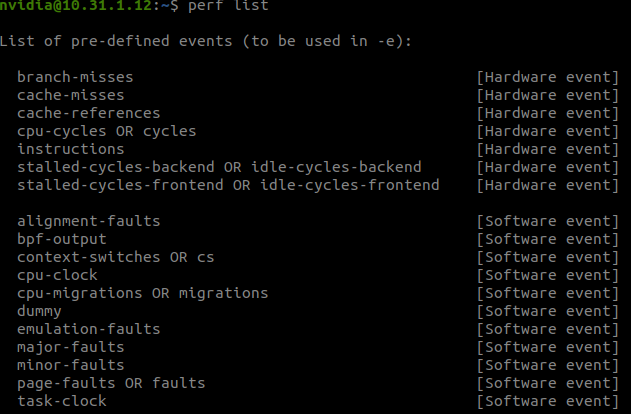Click the [Hardware event] label beside branch-misses

pyautogui.click(x=548, y=77)
